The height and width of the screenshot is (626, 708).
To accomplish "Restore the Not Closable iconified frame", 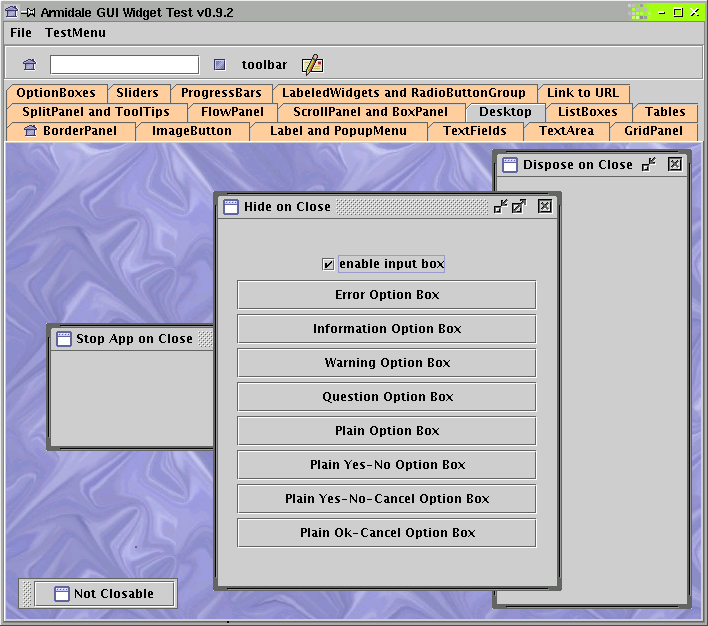I will (104, 593).
